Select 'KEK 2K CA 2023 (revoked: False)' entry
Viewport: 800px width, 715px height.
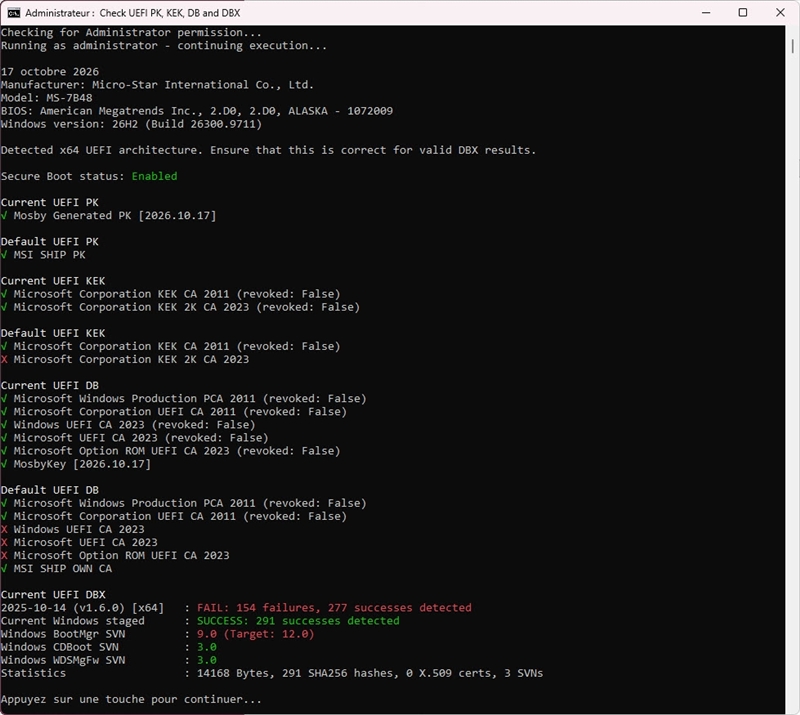click(x=187, y=307)
